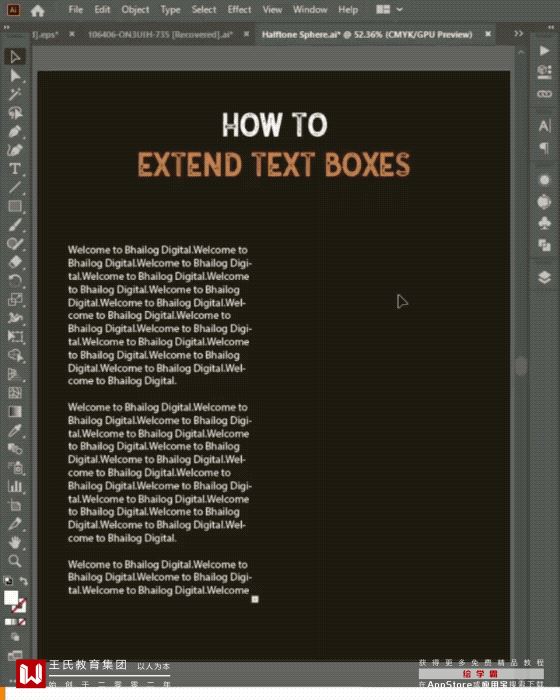Open the Character panel icon
The height and width of the screenshot is (700, 560).
(544, 126)
